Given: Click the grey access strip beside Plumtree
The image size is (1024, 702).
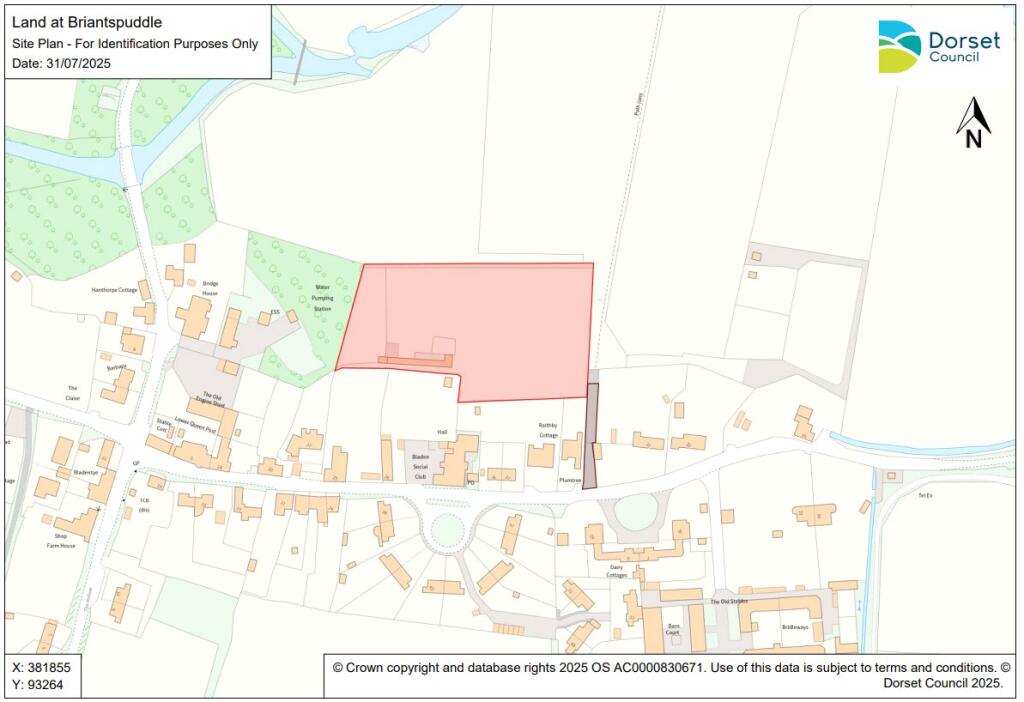Looking at the screenshot, I should click(x=591, y=436).
